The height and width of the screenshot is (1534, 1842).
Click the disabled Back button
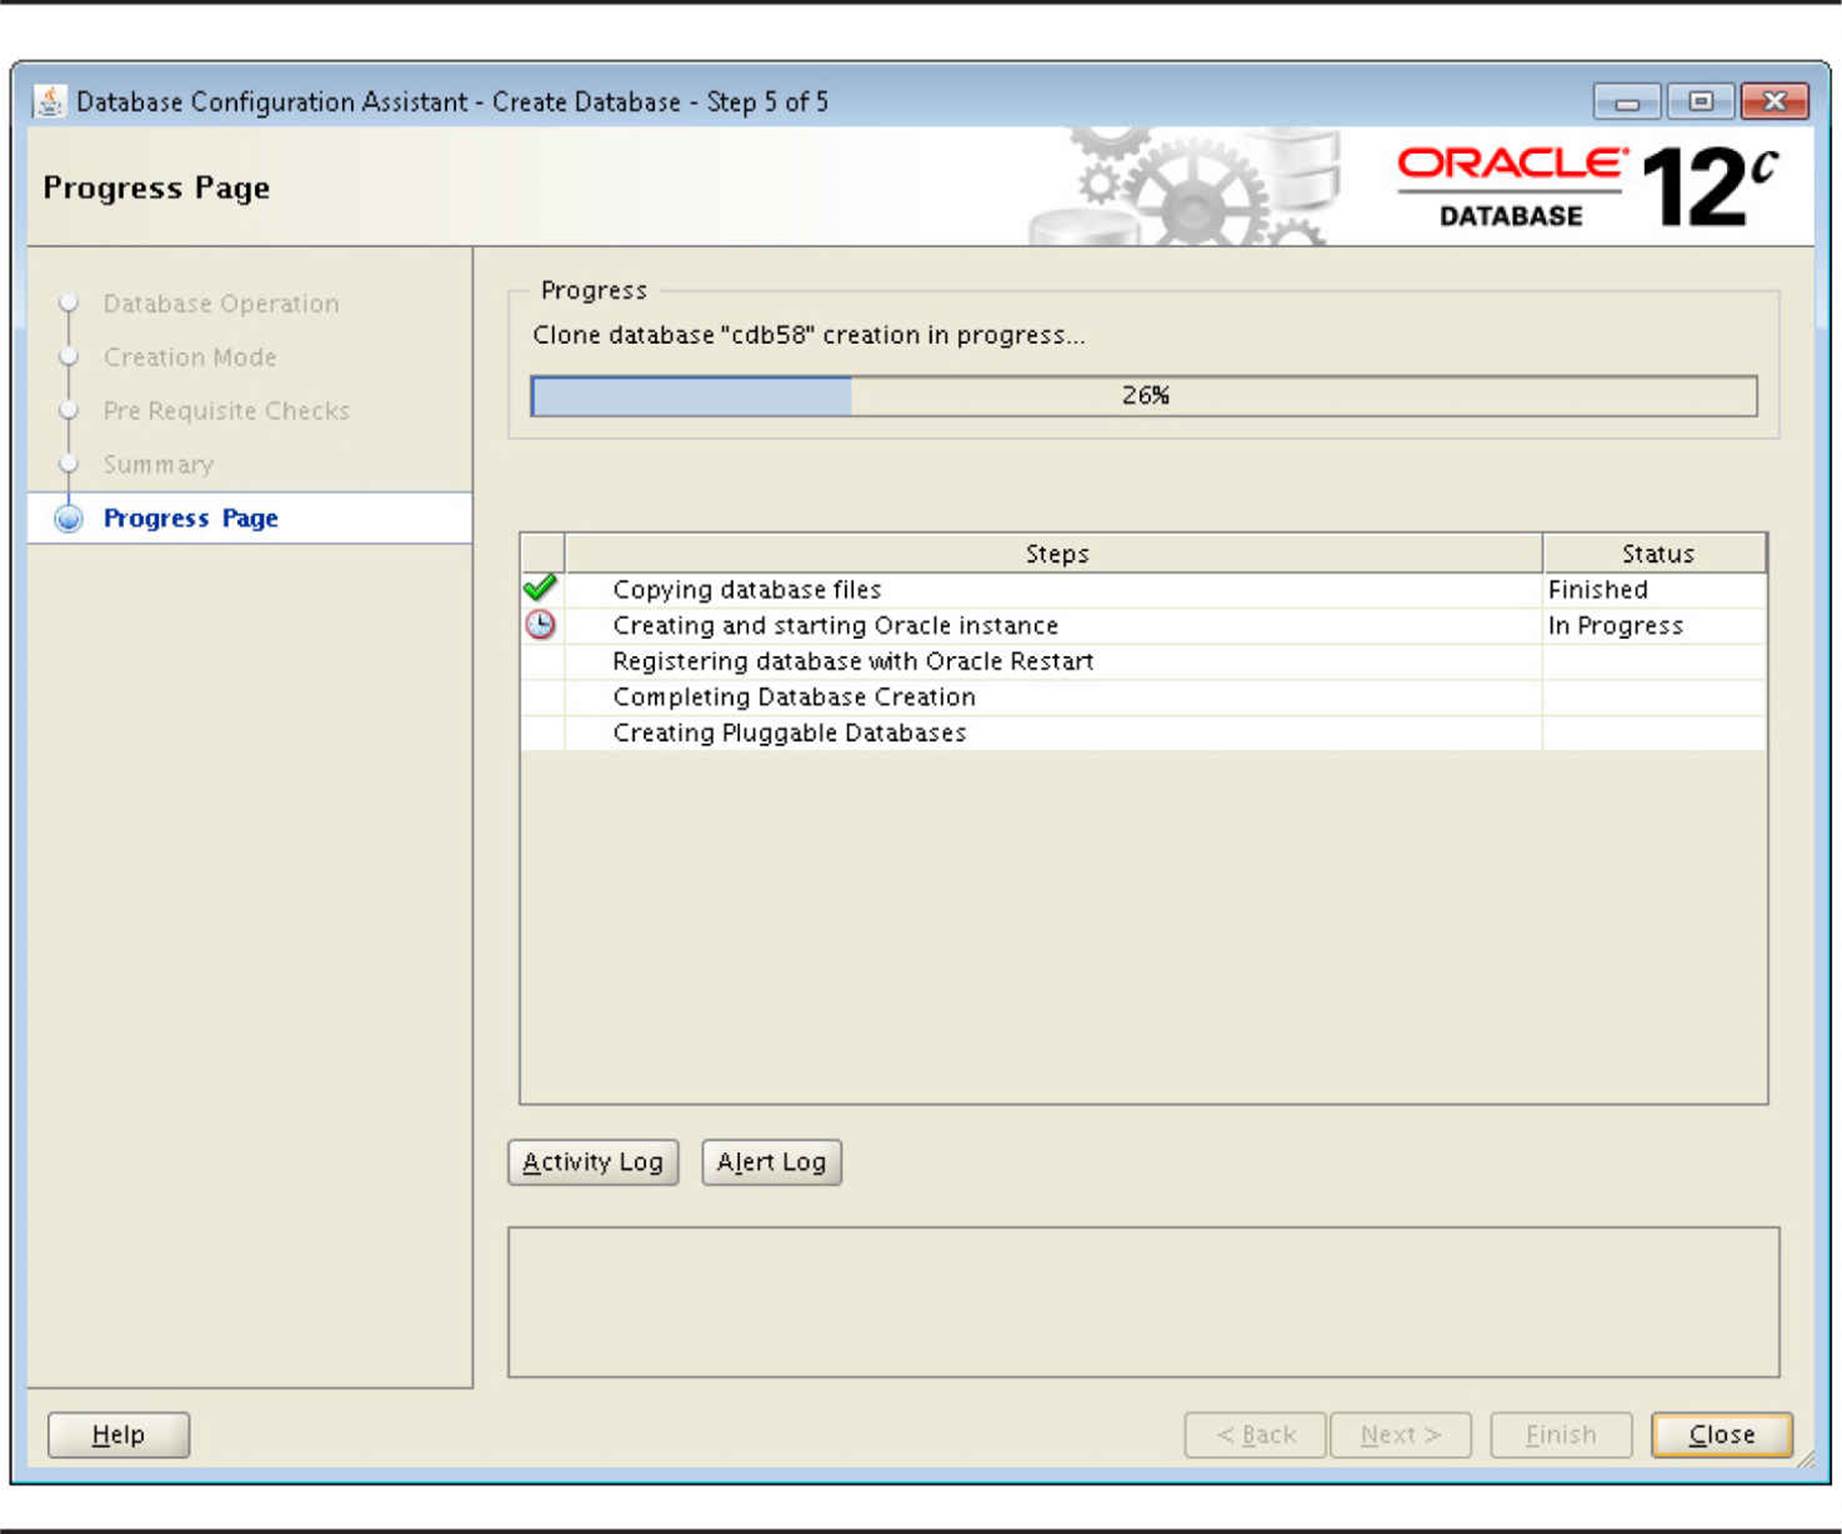coord(1256,1435)
